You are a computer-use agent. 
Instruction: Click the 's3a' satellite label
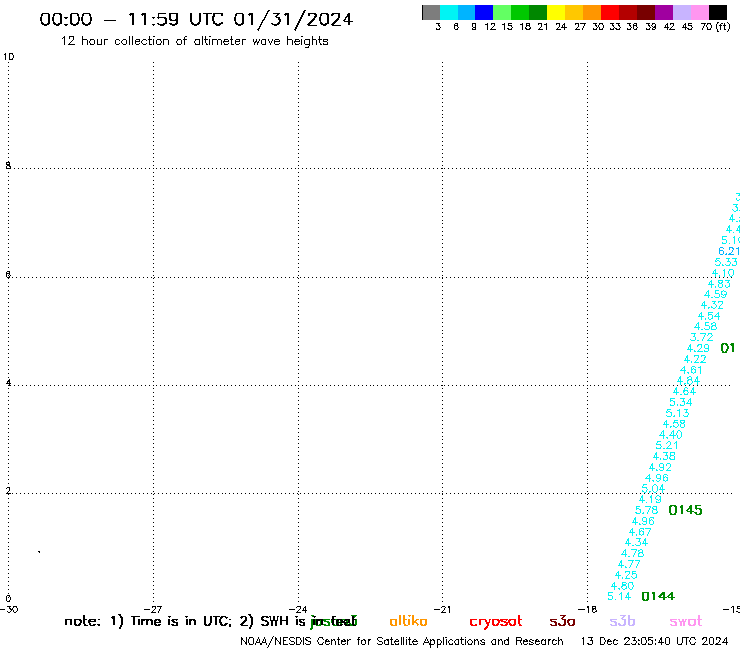(x=562, y=621)
